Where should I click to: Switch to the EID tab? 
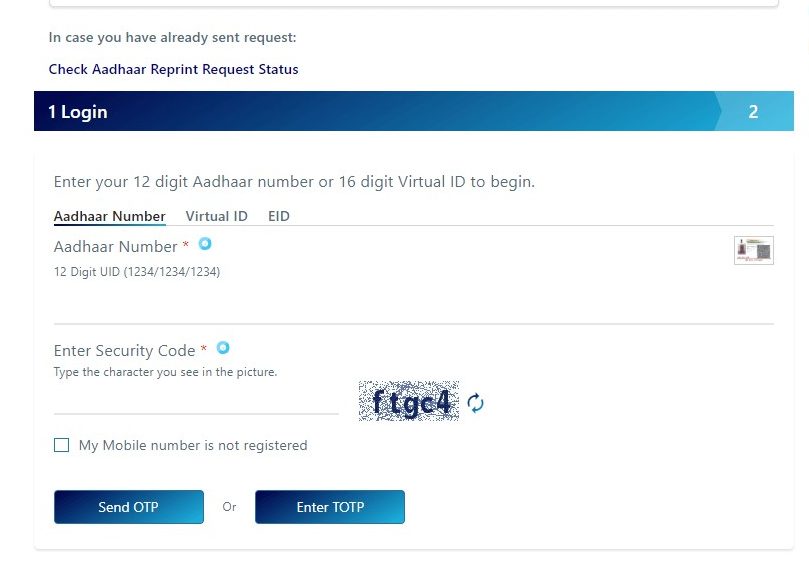(279, 216)
